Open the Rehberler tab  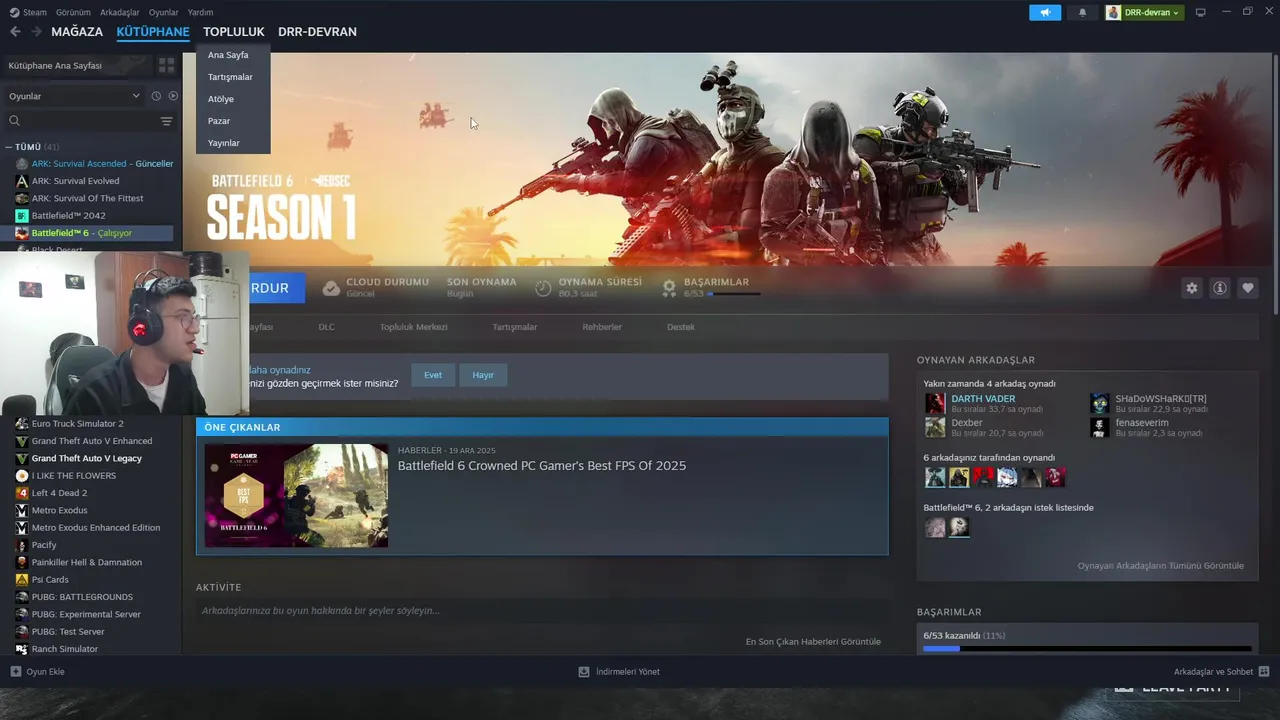602,327
